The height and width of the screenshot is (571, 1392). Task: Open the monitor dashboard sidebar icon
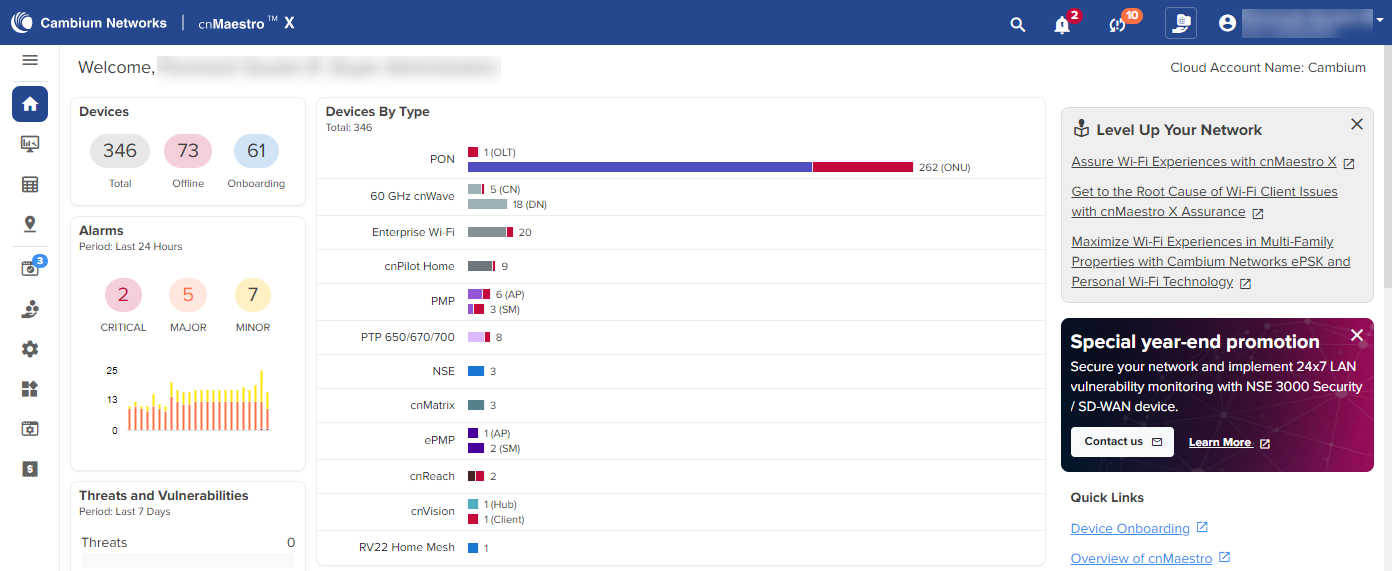[x=30, y=144]
